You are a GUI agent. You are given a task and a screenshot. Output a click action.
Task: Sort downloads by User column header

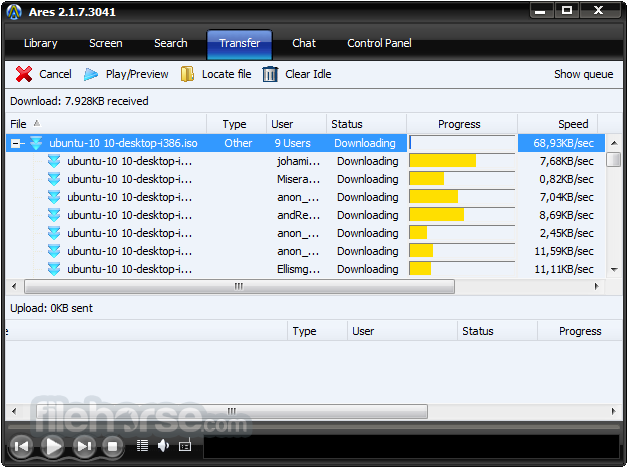click(x=296, y=124)
